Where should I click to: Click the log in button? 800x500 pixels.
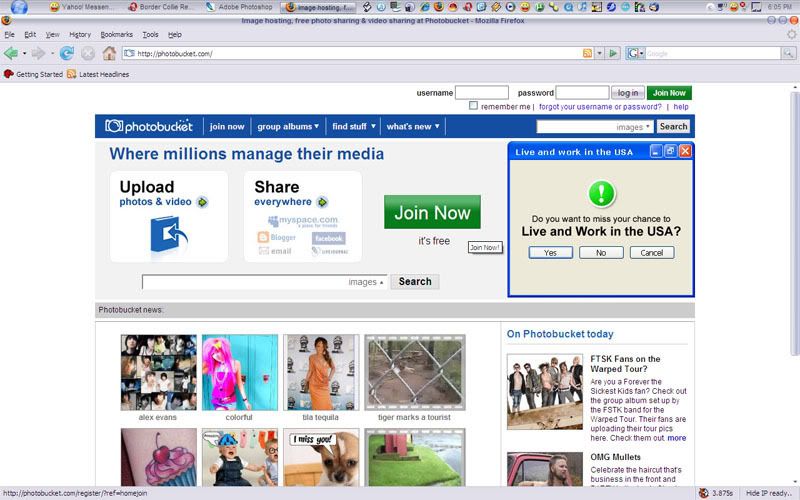click(x=628, y=93)
